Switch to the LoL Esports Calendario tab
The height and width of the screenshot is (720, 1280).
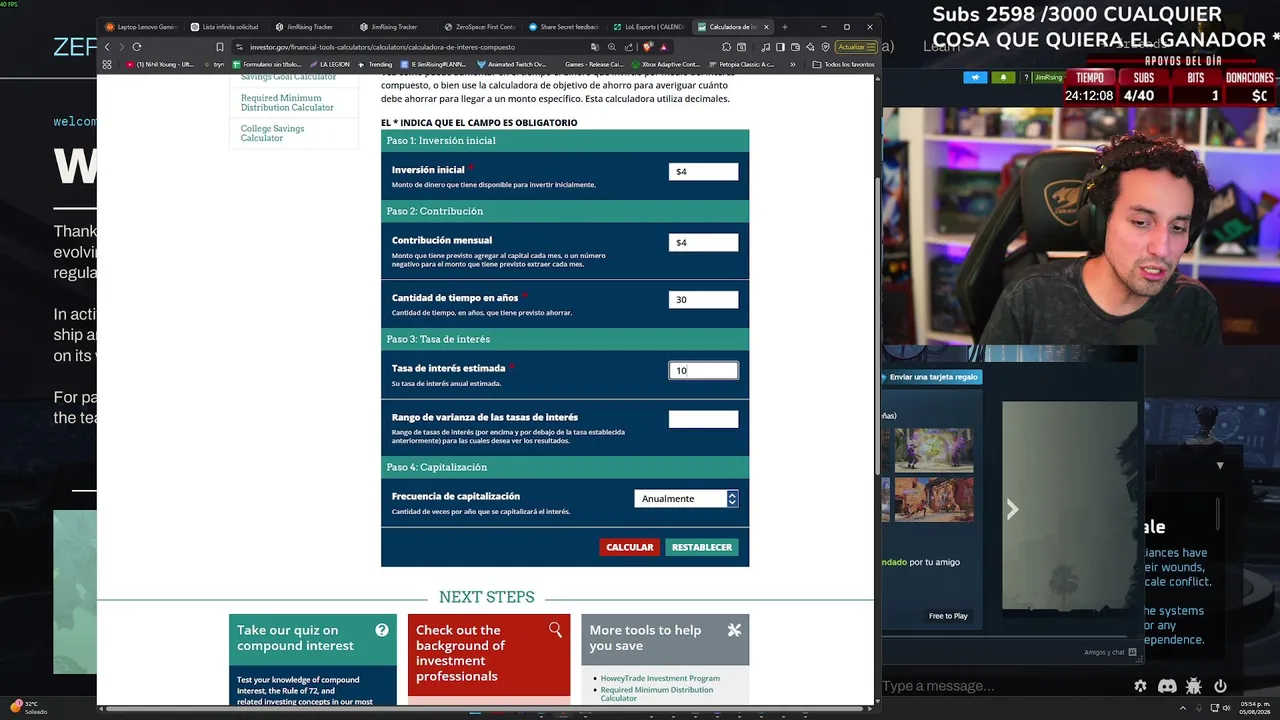(648, 27)
